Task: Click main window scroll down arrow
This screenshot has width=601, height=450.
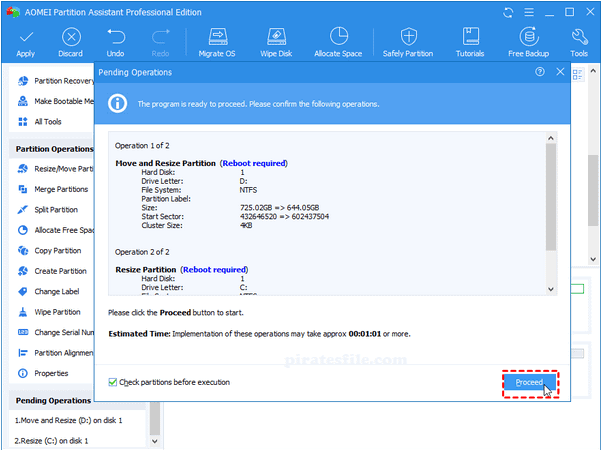Action: tap(593, 259)
